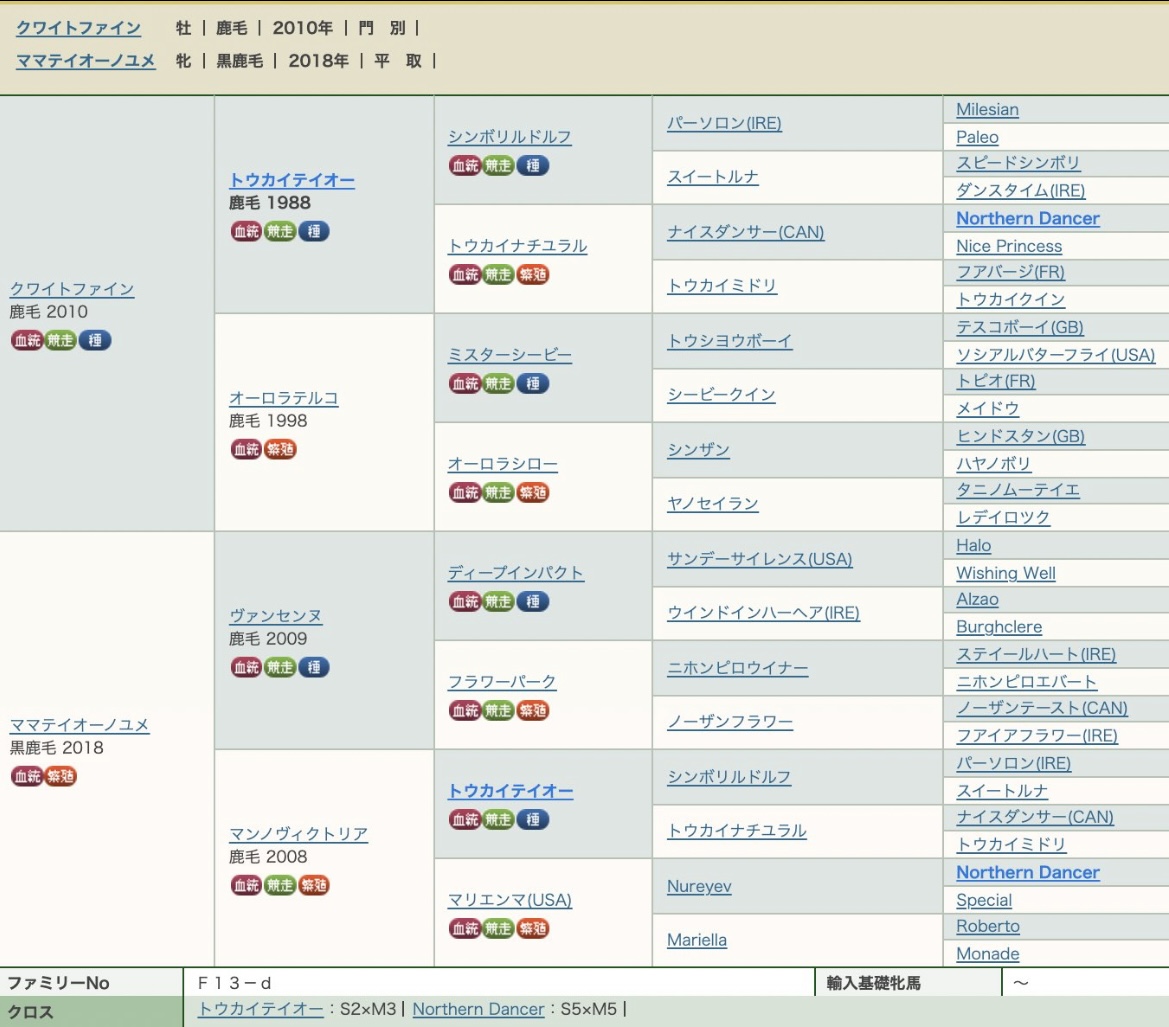The width and height of the screenshot is (1169, 1027).
Task: Open the Monade link
Action: (x=987, y=954)
